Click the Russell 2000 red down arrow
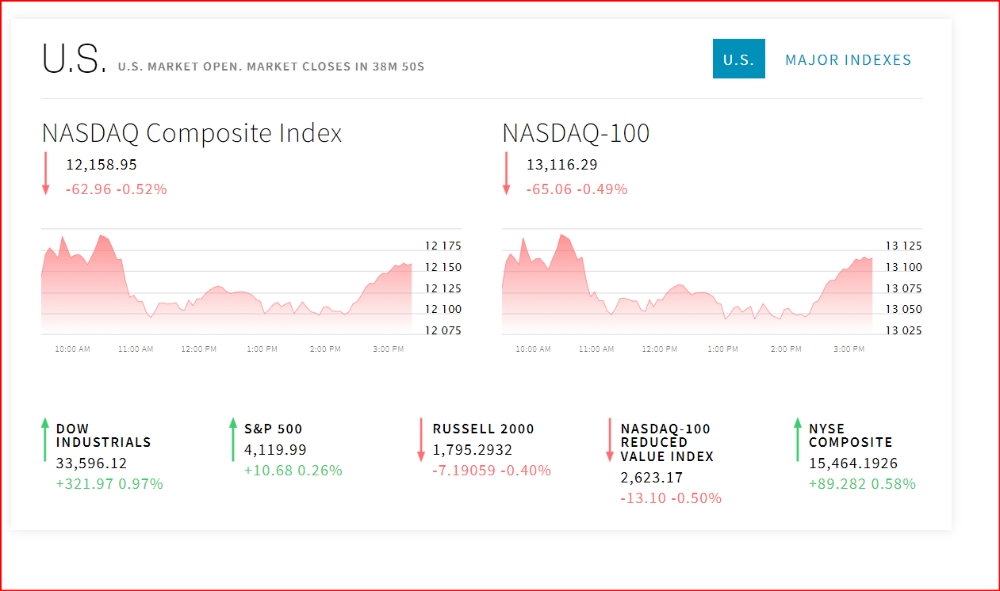The height and width of the screenshot is (591, 1000). (421, 439)
